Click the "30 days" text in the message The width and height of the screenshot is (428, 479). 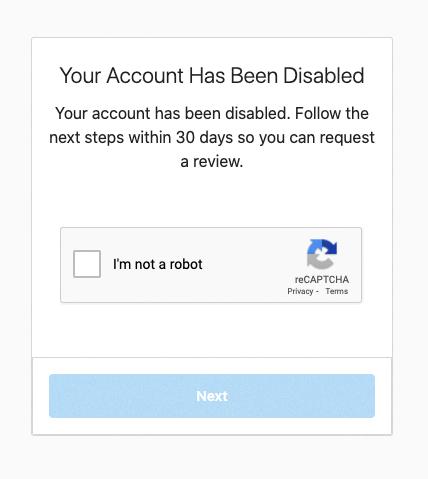pyautogui.click(x=204, y=137)
